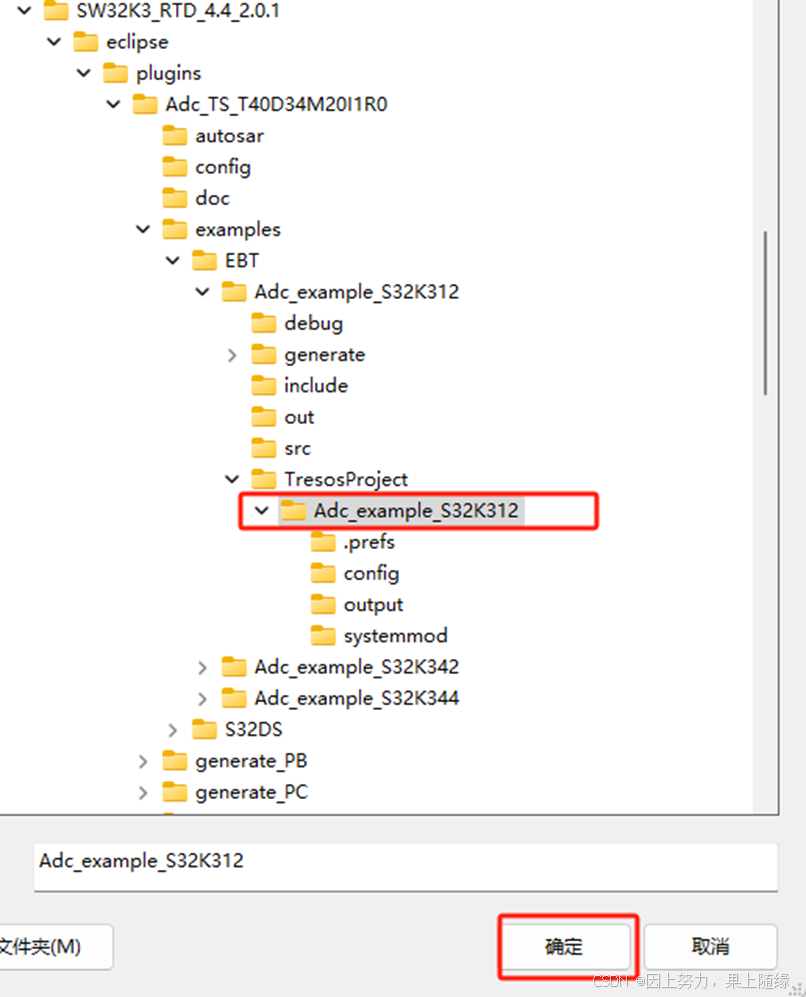Select the Adc_example_S32K342 tree label

pos(357,667)
